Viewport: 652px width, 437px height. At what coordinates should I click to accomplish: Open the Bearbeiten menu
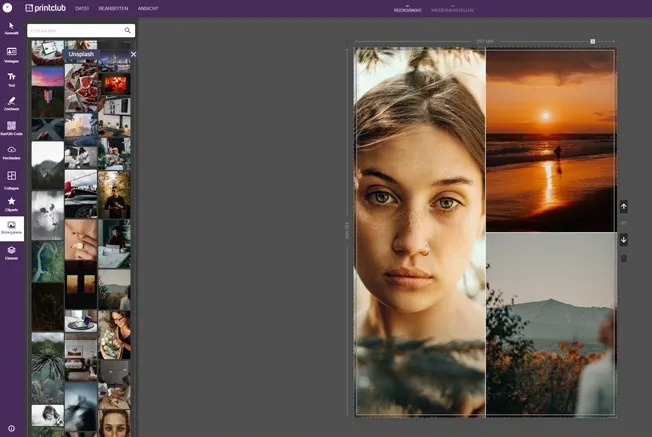coord(112,8)
